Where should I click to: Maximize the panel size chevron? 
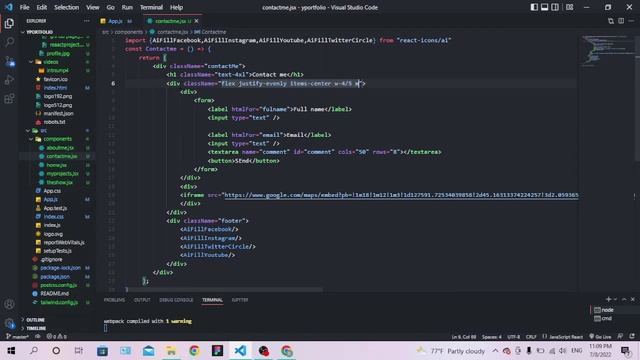pos(624,299)
